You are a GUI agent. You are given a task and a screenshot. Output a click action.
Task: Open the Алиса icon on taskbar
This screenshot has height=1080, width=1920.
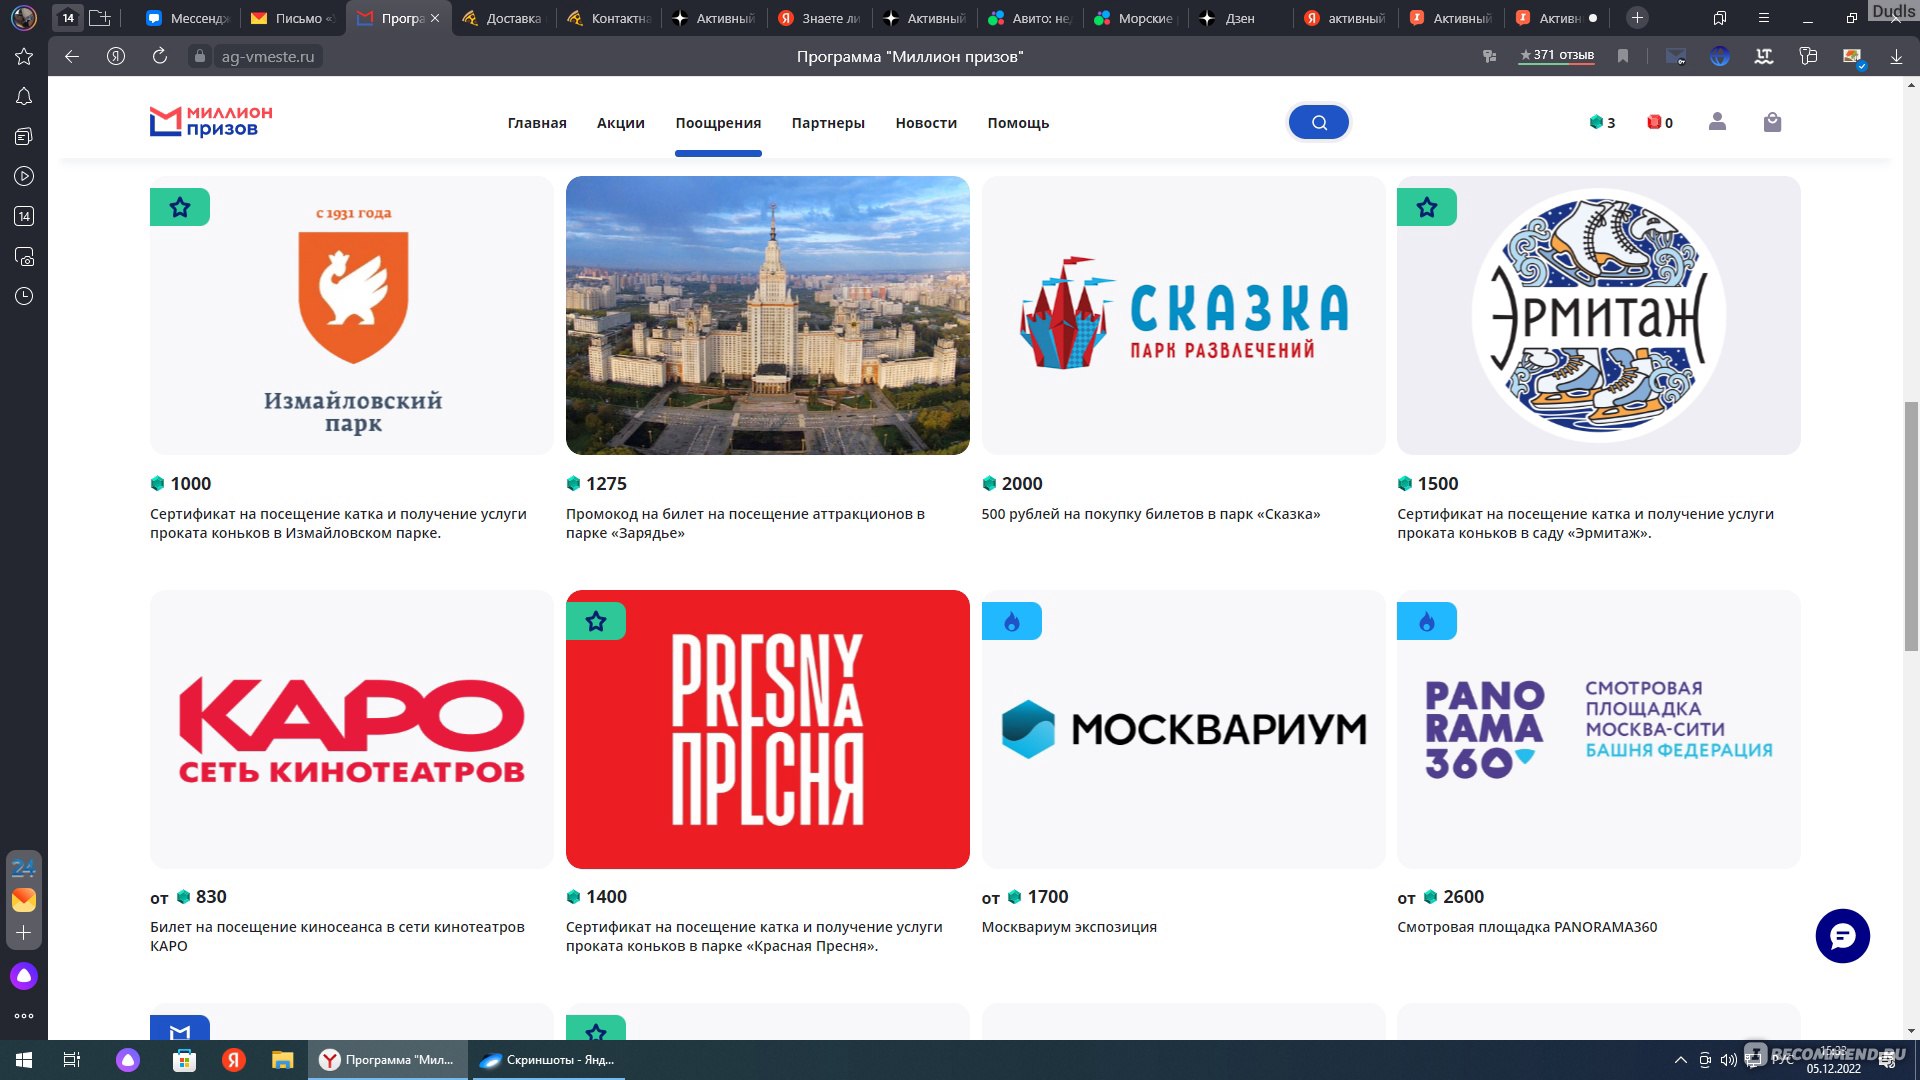point(128,1060)
